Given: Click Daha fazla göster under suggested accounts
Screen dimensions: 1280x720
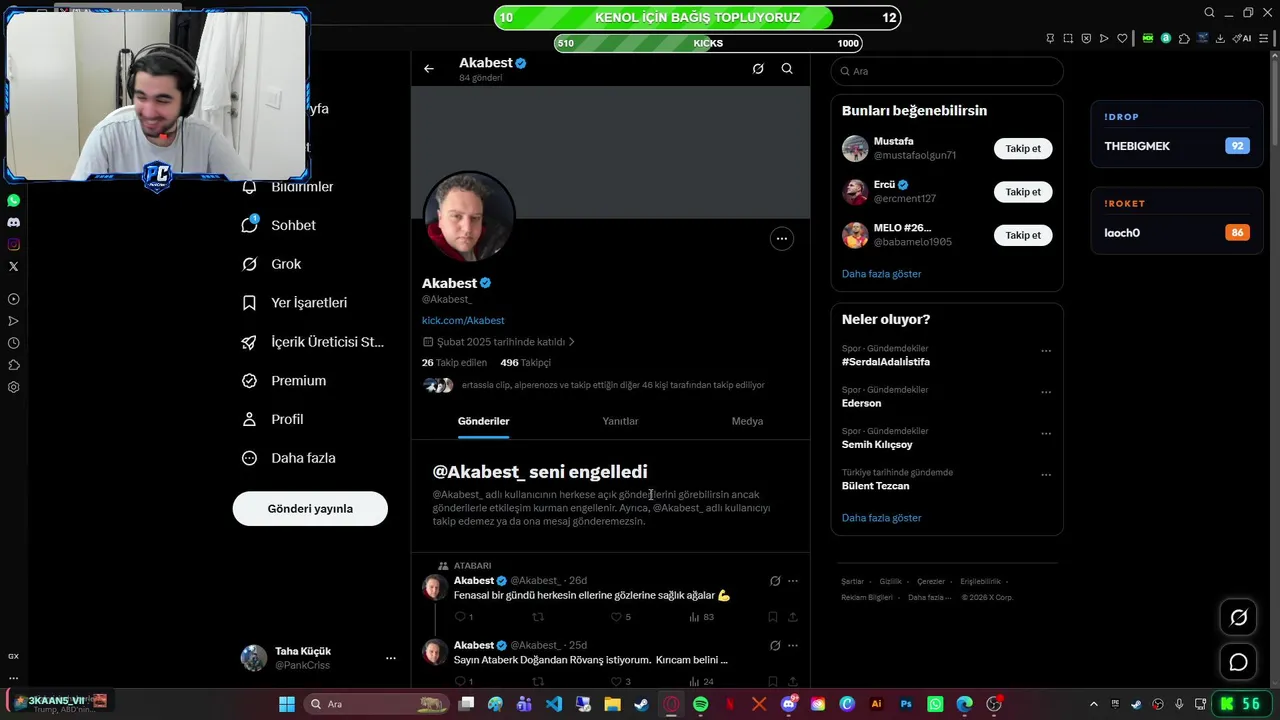Looking at the screenshot, I should [881, 274].
